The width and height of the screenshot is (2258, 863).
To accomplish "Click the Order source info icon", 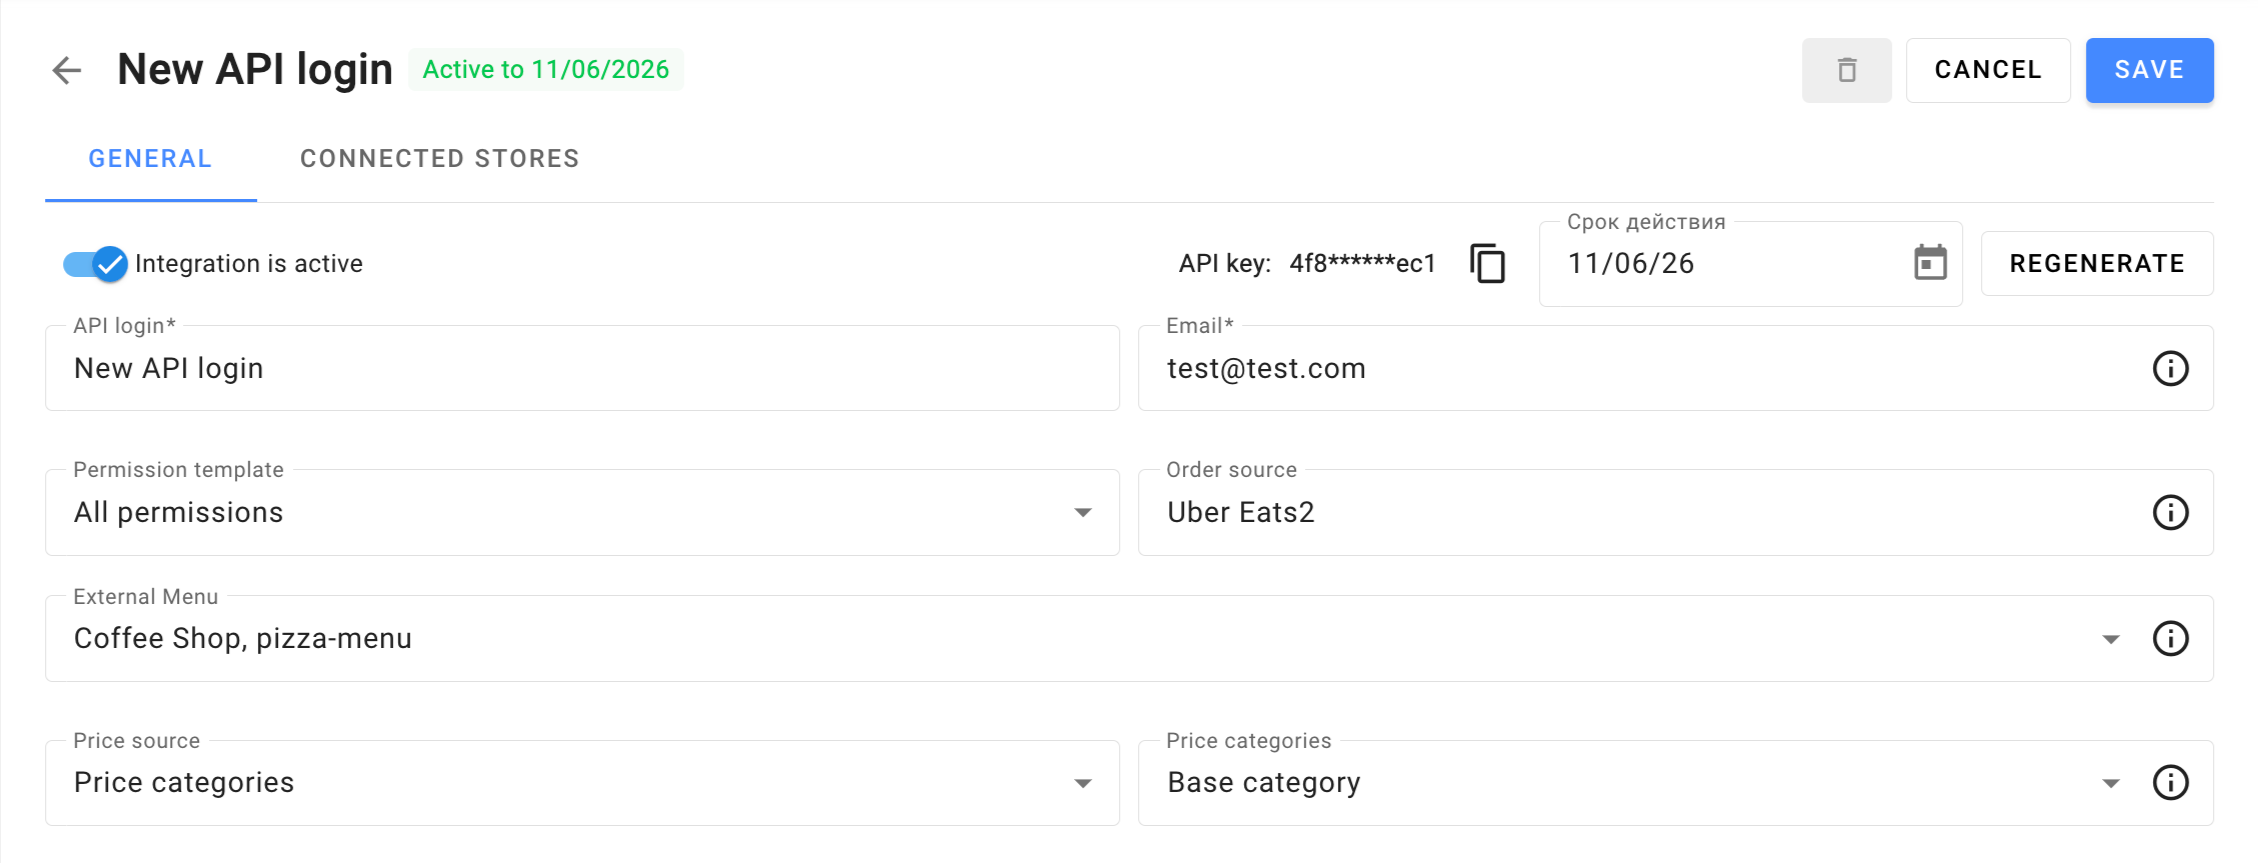I will pyautogui.click(x=2170, y=512).
